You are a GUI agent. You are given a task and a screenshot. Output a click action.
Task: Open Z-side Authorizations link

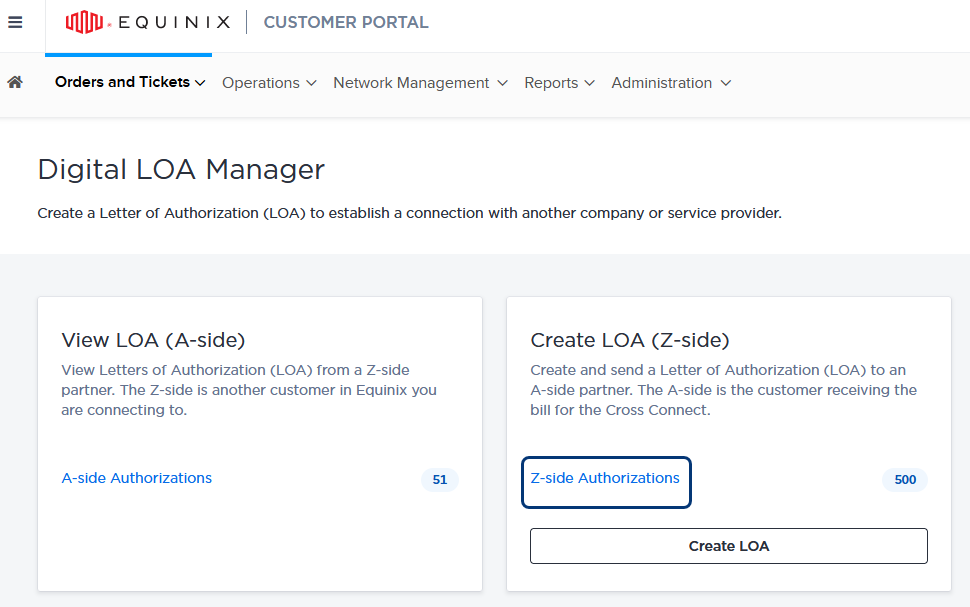tap(605, 478)
